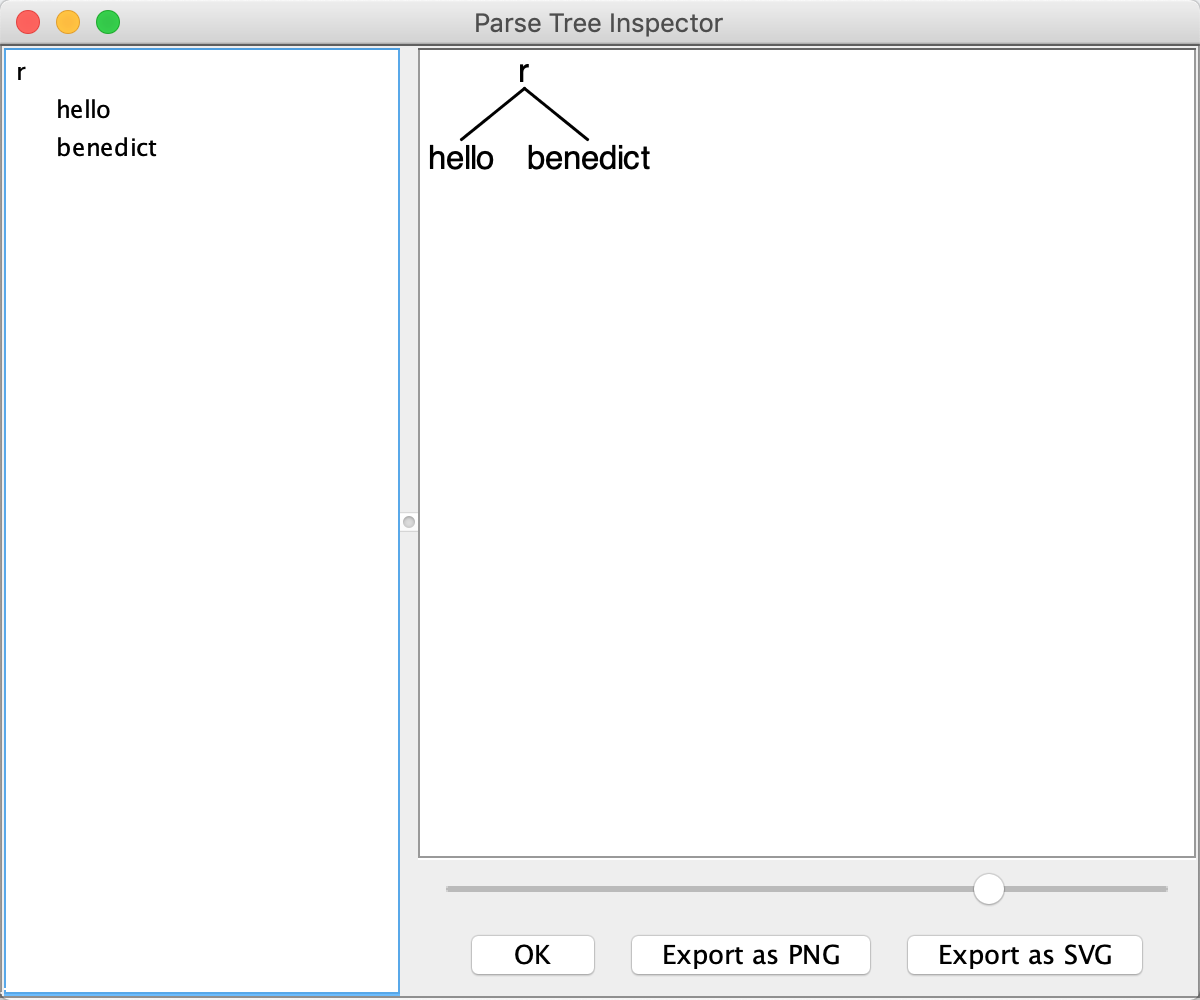Click the zoom slider handle
1200x1000 pixels.
pyautogui.click(x=988, y=888)
